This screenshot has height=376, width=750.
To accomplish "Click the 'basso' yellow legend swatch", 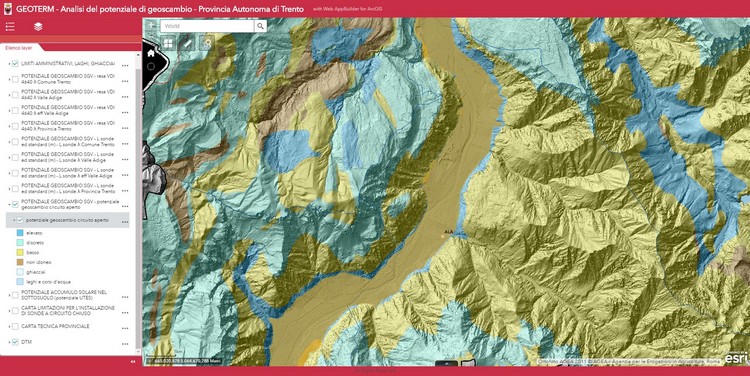I will click(x=20, y=252).
